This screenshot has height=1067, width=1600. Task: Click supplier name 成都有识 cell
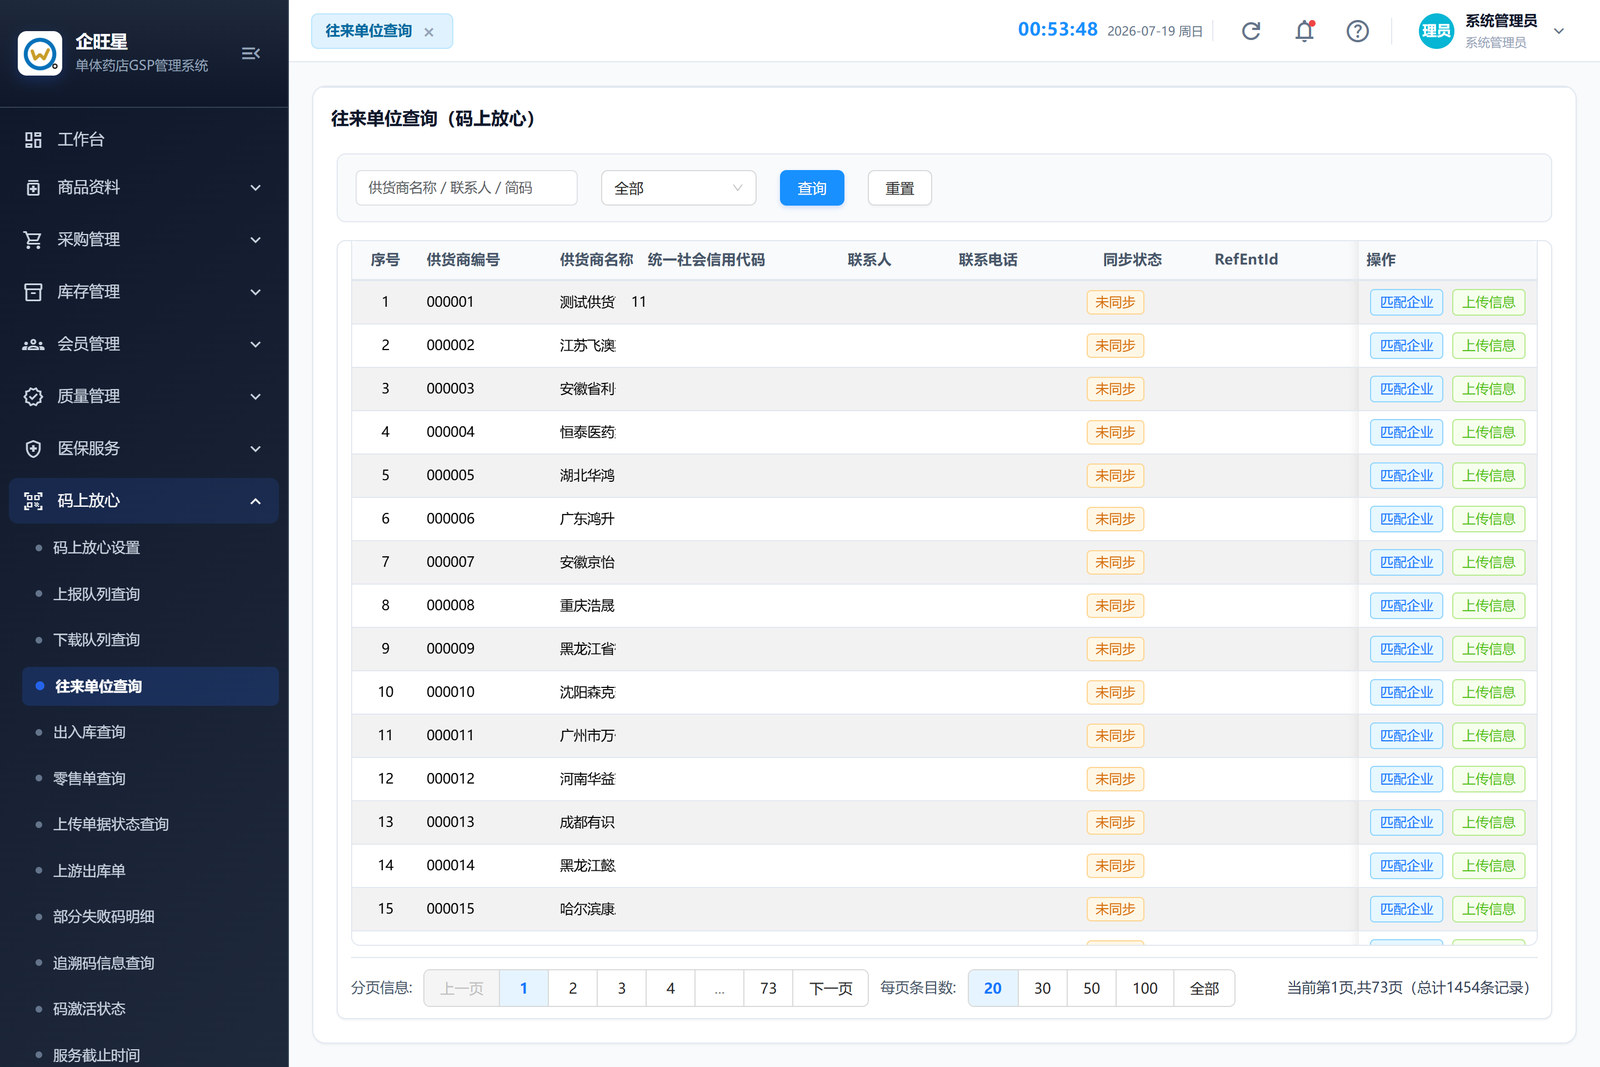tap(587, 822)
